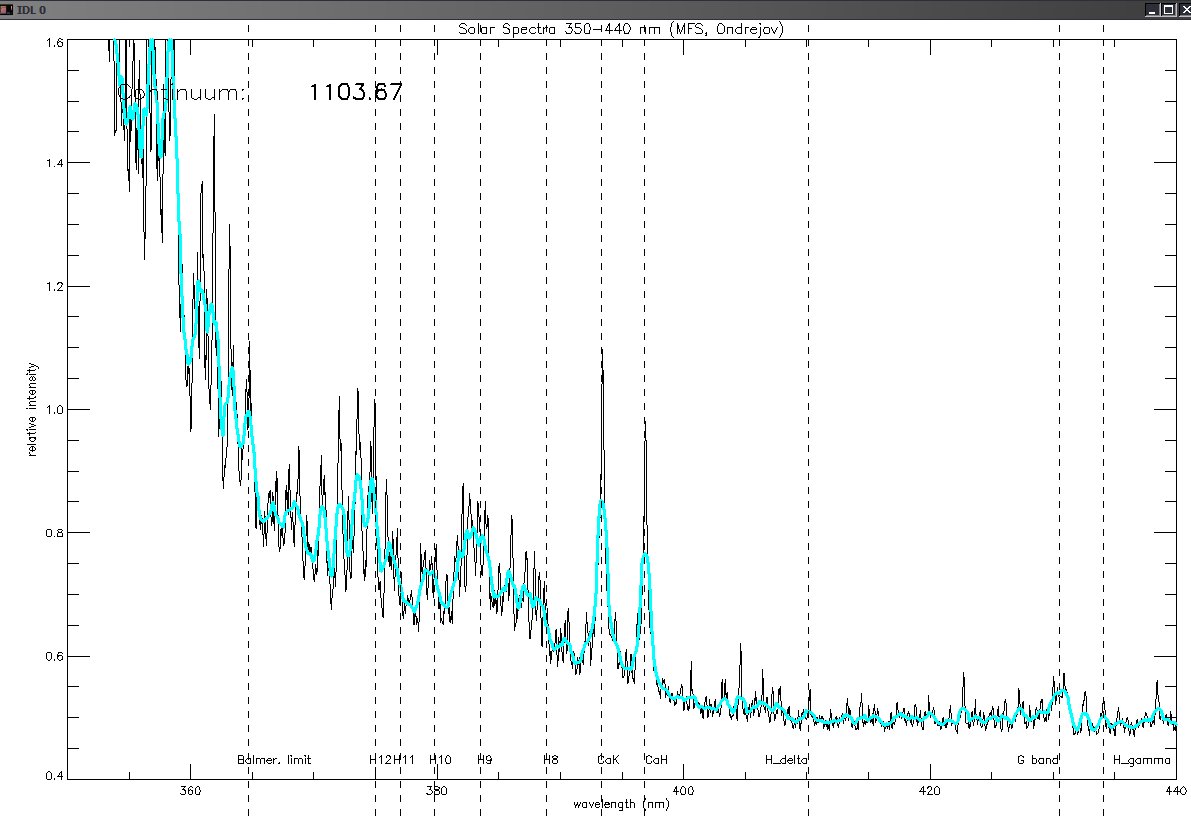Click the y-axis tick label 0.8
Viewport: 1191px width, 817px height.
pyautogui.click(x=54, y=533)
